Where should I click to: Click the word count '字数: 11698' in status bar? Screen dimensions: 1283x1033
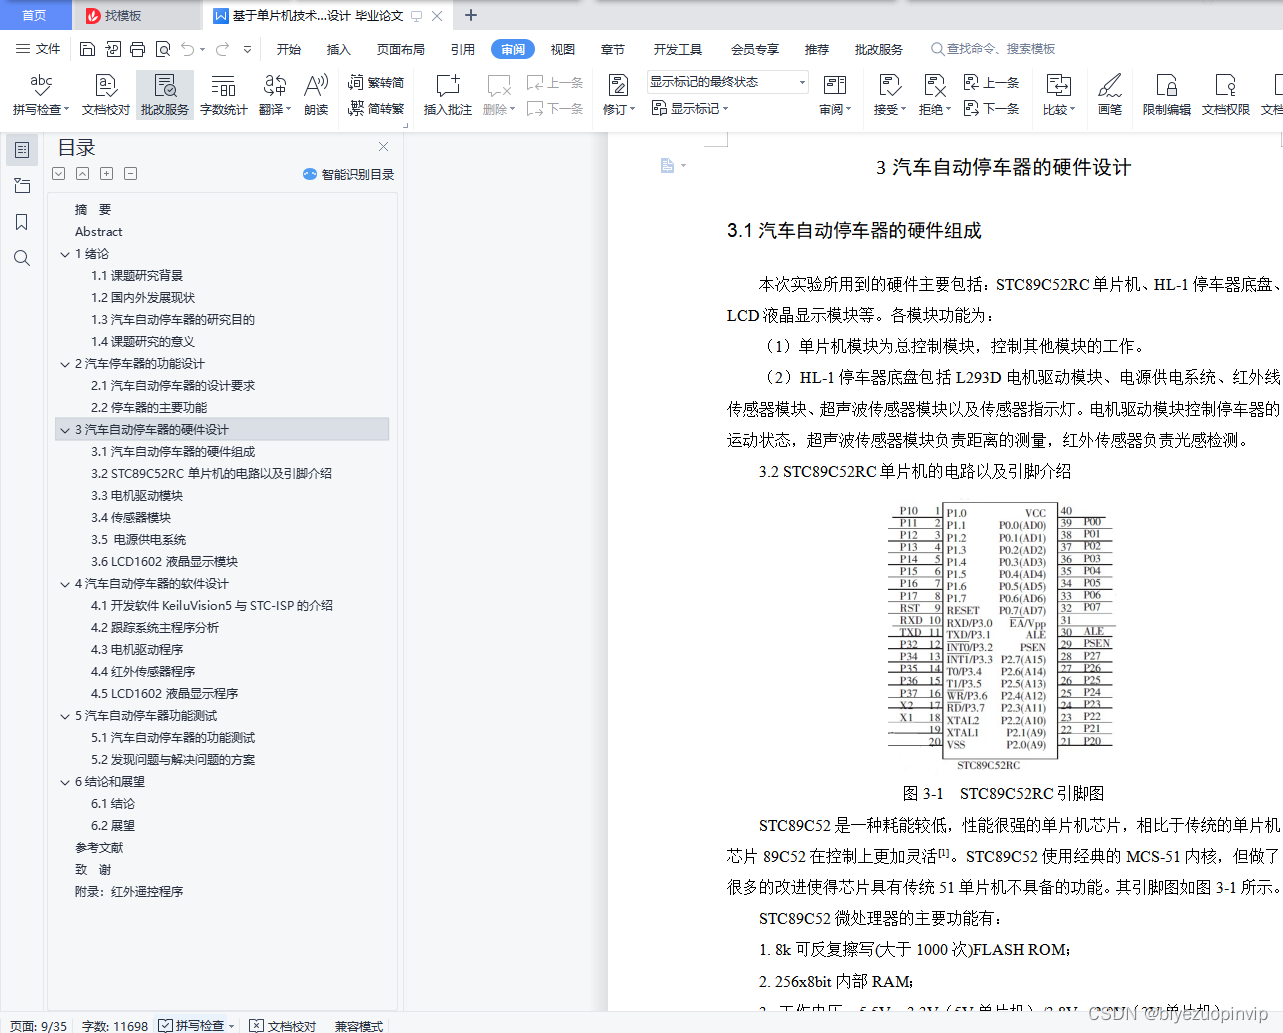pyautogui.click(x=115, y=1025)
